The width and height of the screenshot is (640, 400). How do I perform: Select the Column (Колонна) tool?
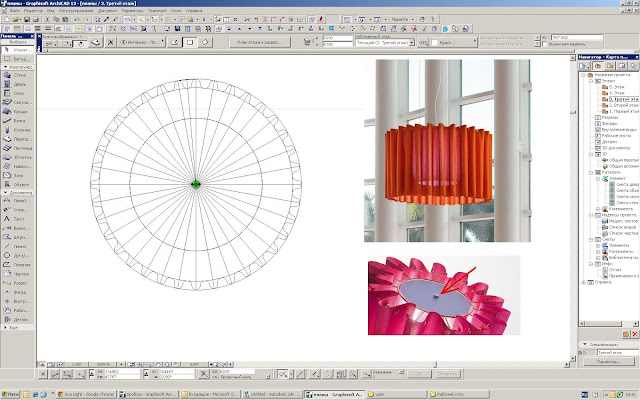coord(16,130)
